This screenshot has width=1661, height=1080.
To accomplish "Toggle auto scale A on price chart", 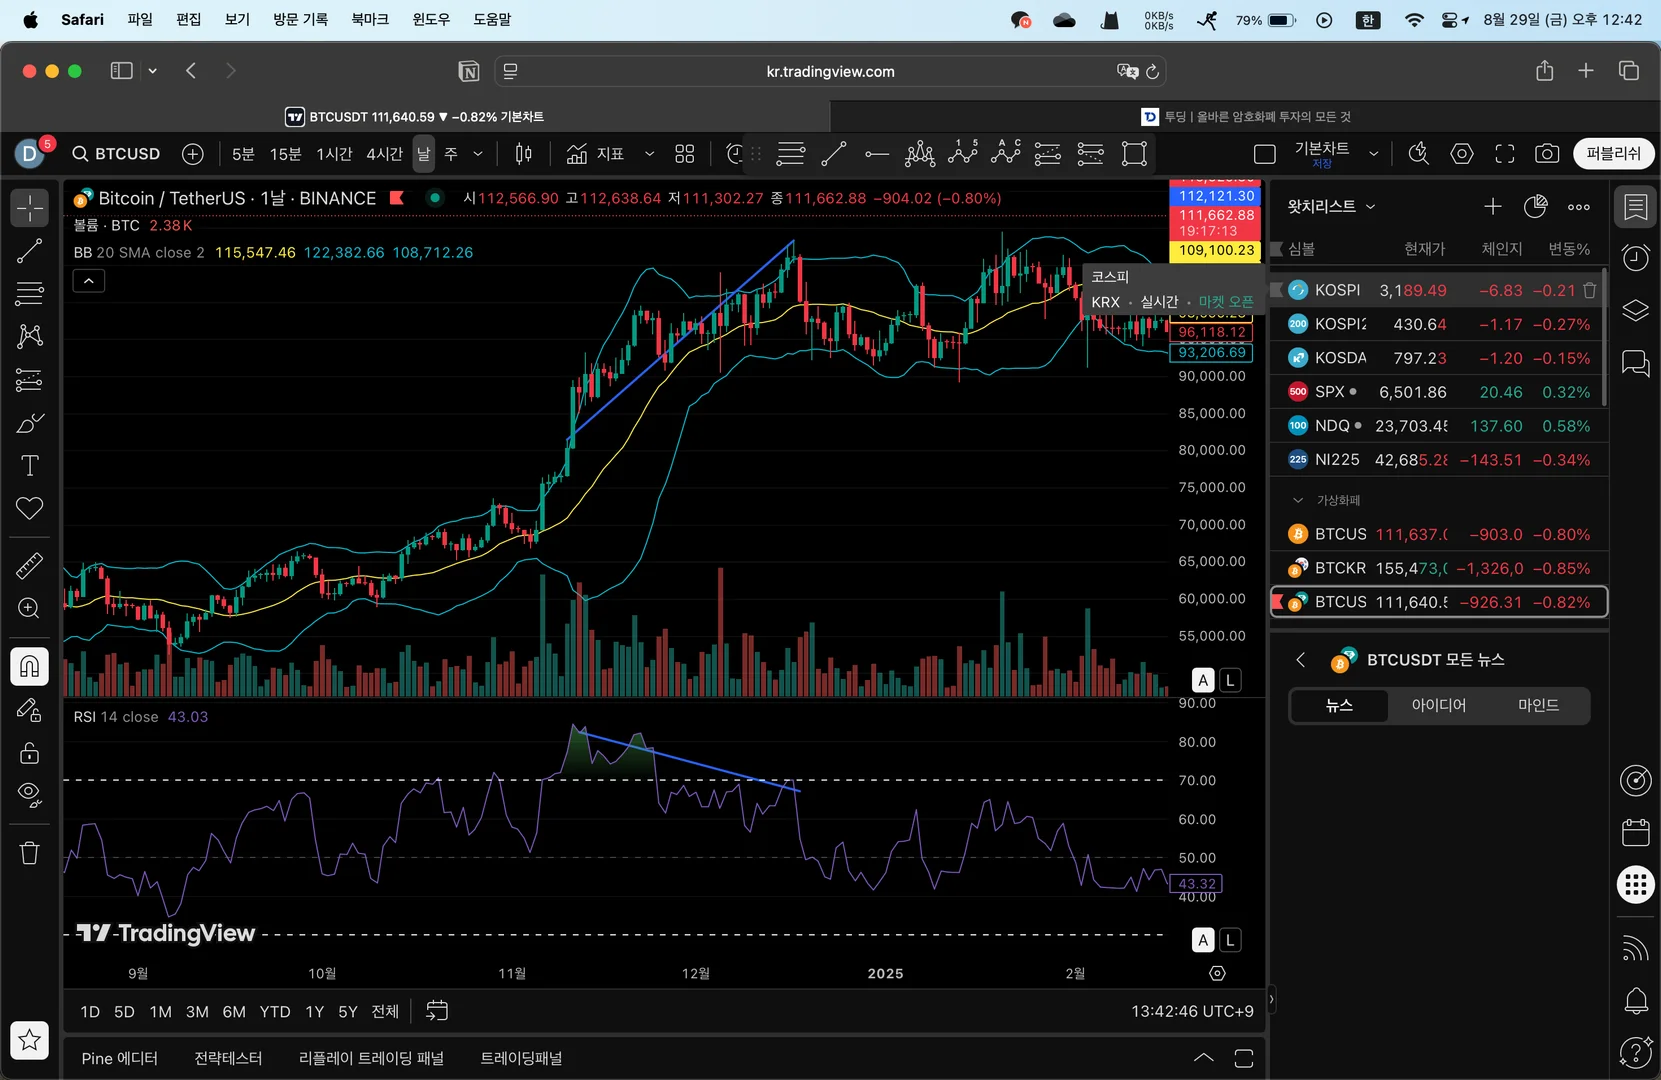I will [x=1203, y=680].
